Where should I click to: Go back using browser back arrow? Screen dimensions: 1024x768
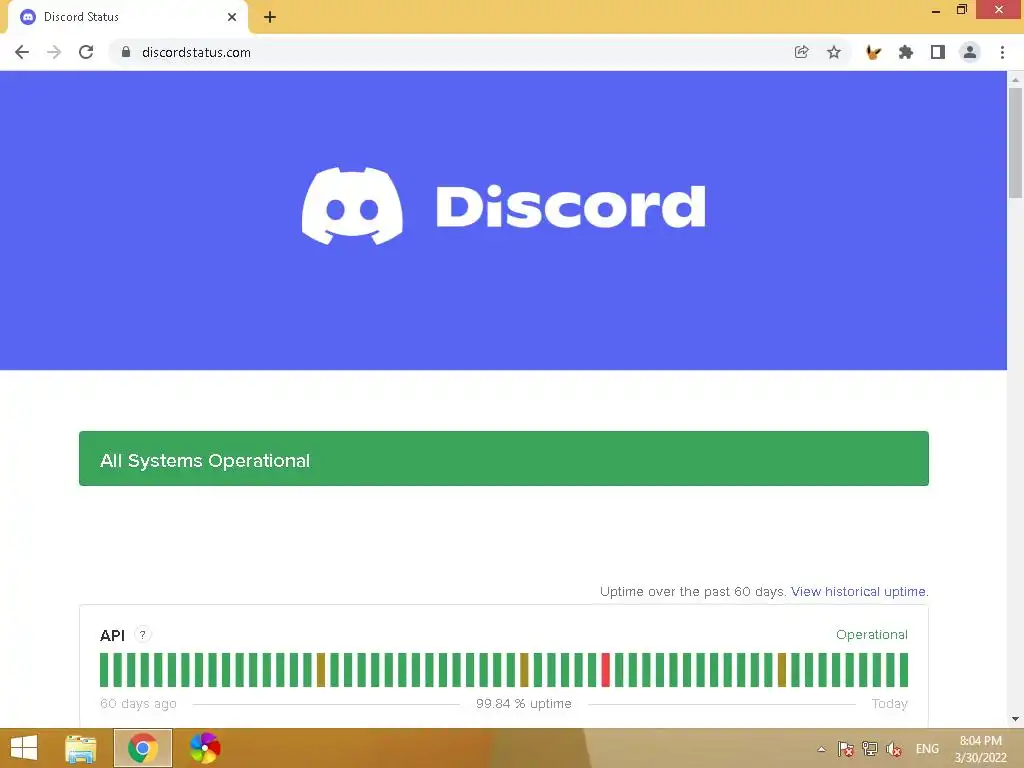pyautogui.click(x=22, y=52)
